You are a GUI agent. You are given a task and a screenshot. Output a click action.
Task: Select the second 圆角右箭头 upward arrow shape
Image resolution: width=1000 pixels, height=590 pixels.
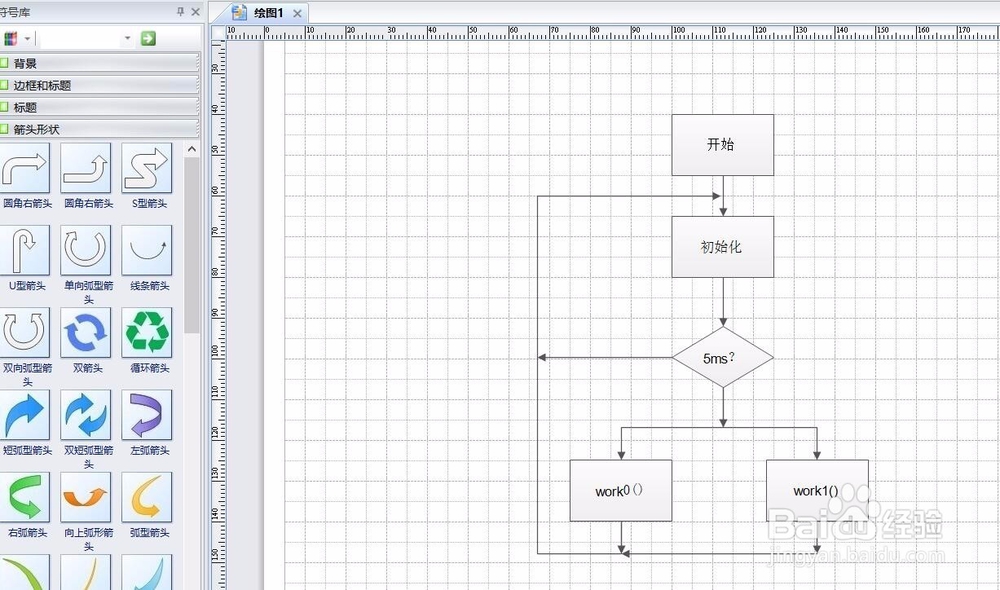[x=85, y=168]
